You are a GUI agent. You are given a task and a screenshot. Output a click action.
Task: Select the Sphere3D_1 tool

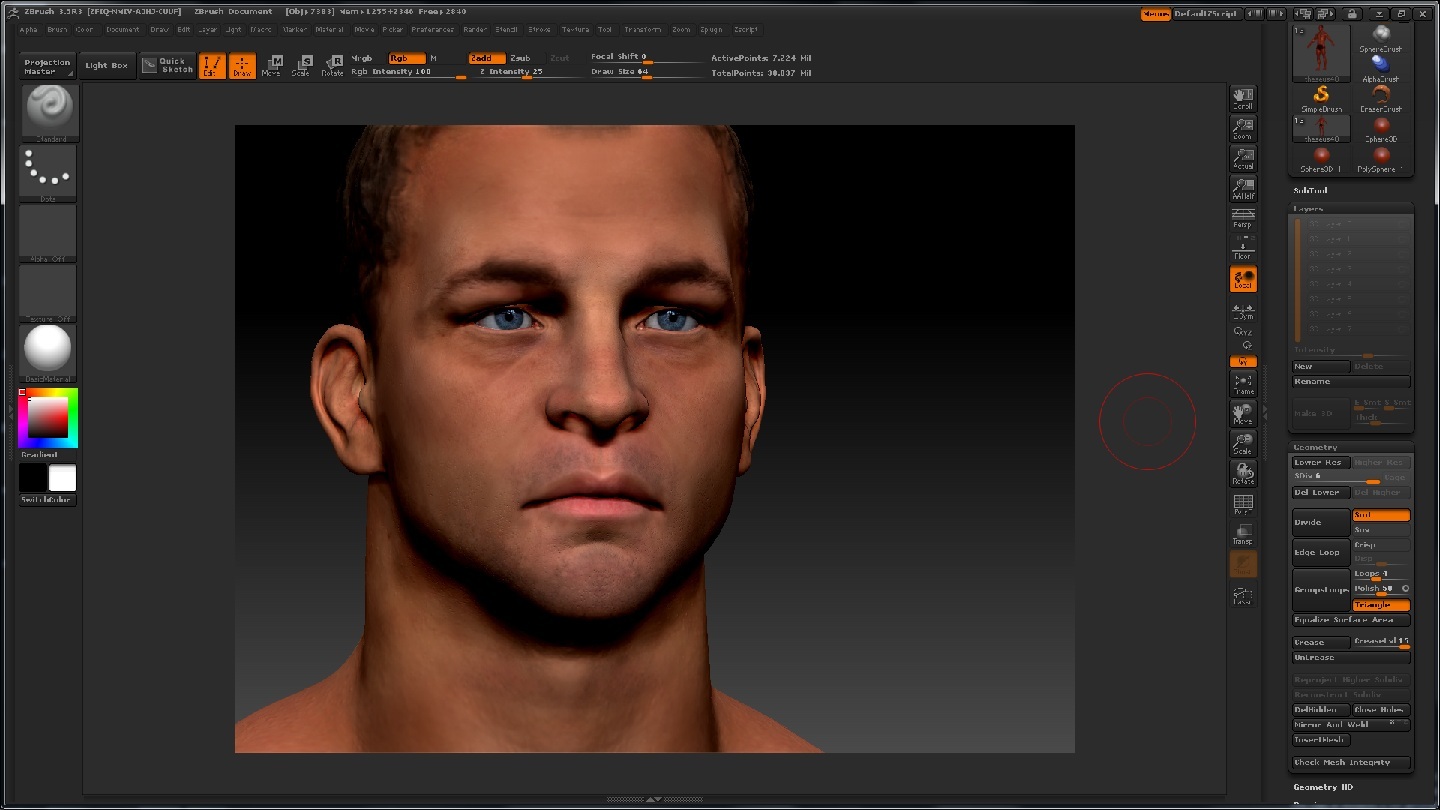pos(1321,159)
